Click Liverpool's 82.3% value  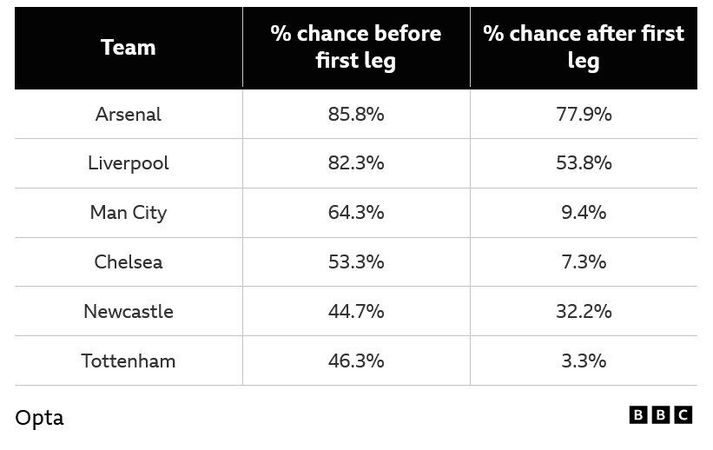356,163
